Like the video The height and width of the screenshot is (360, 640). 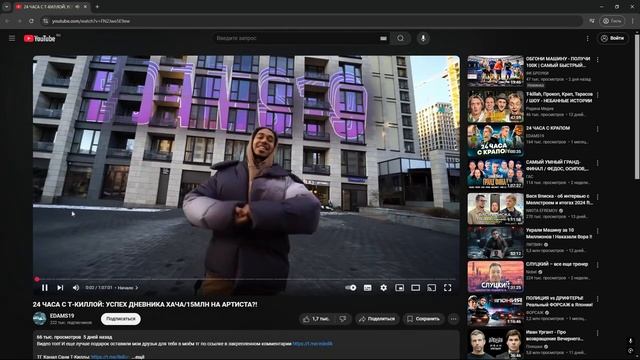point(316,319)
